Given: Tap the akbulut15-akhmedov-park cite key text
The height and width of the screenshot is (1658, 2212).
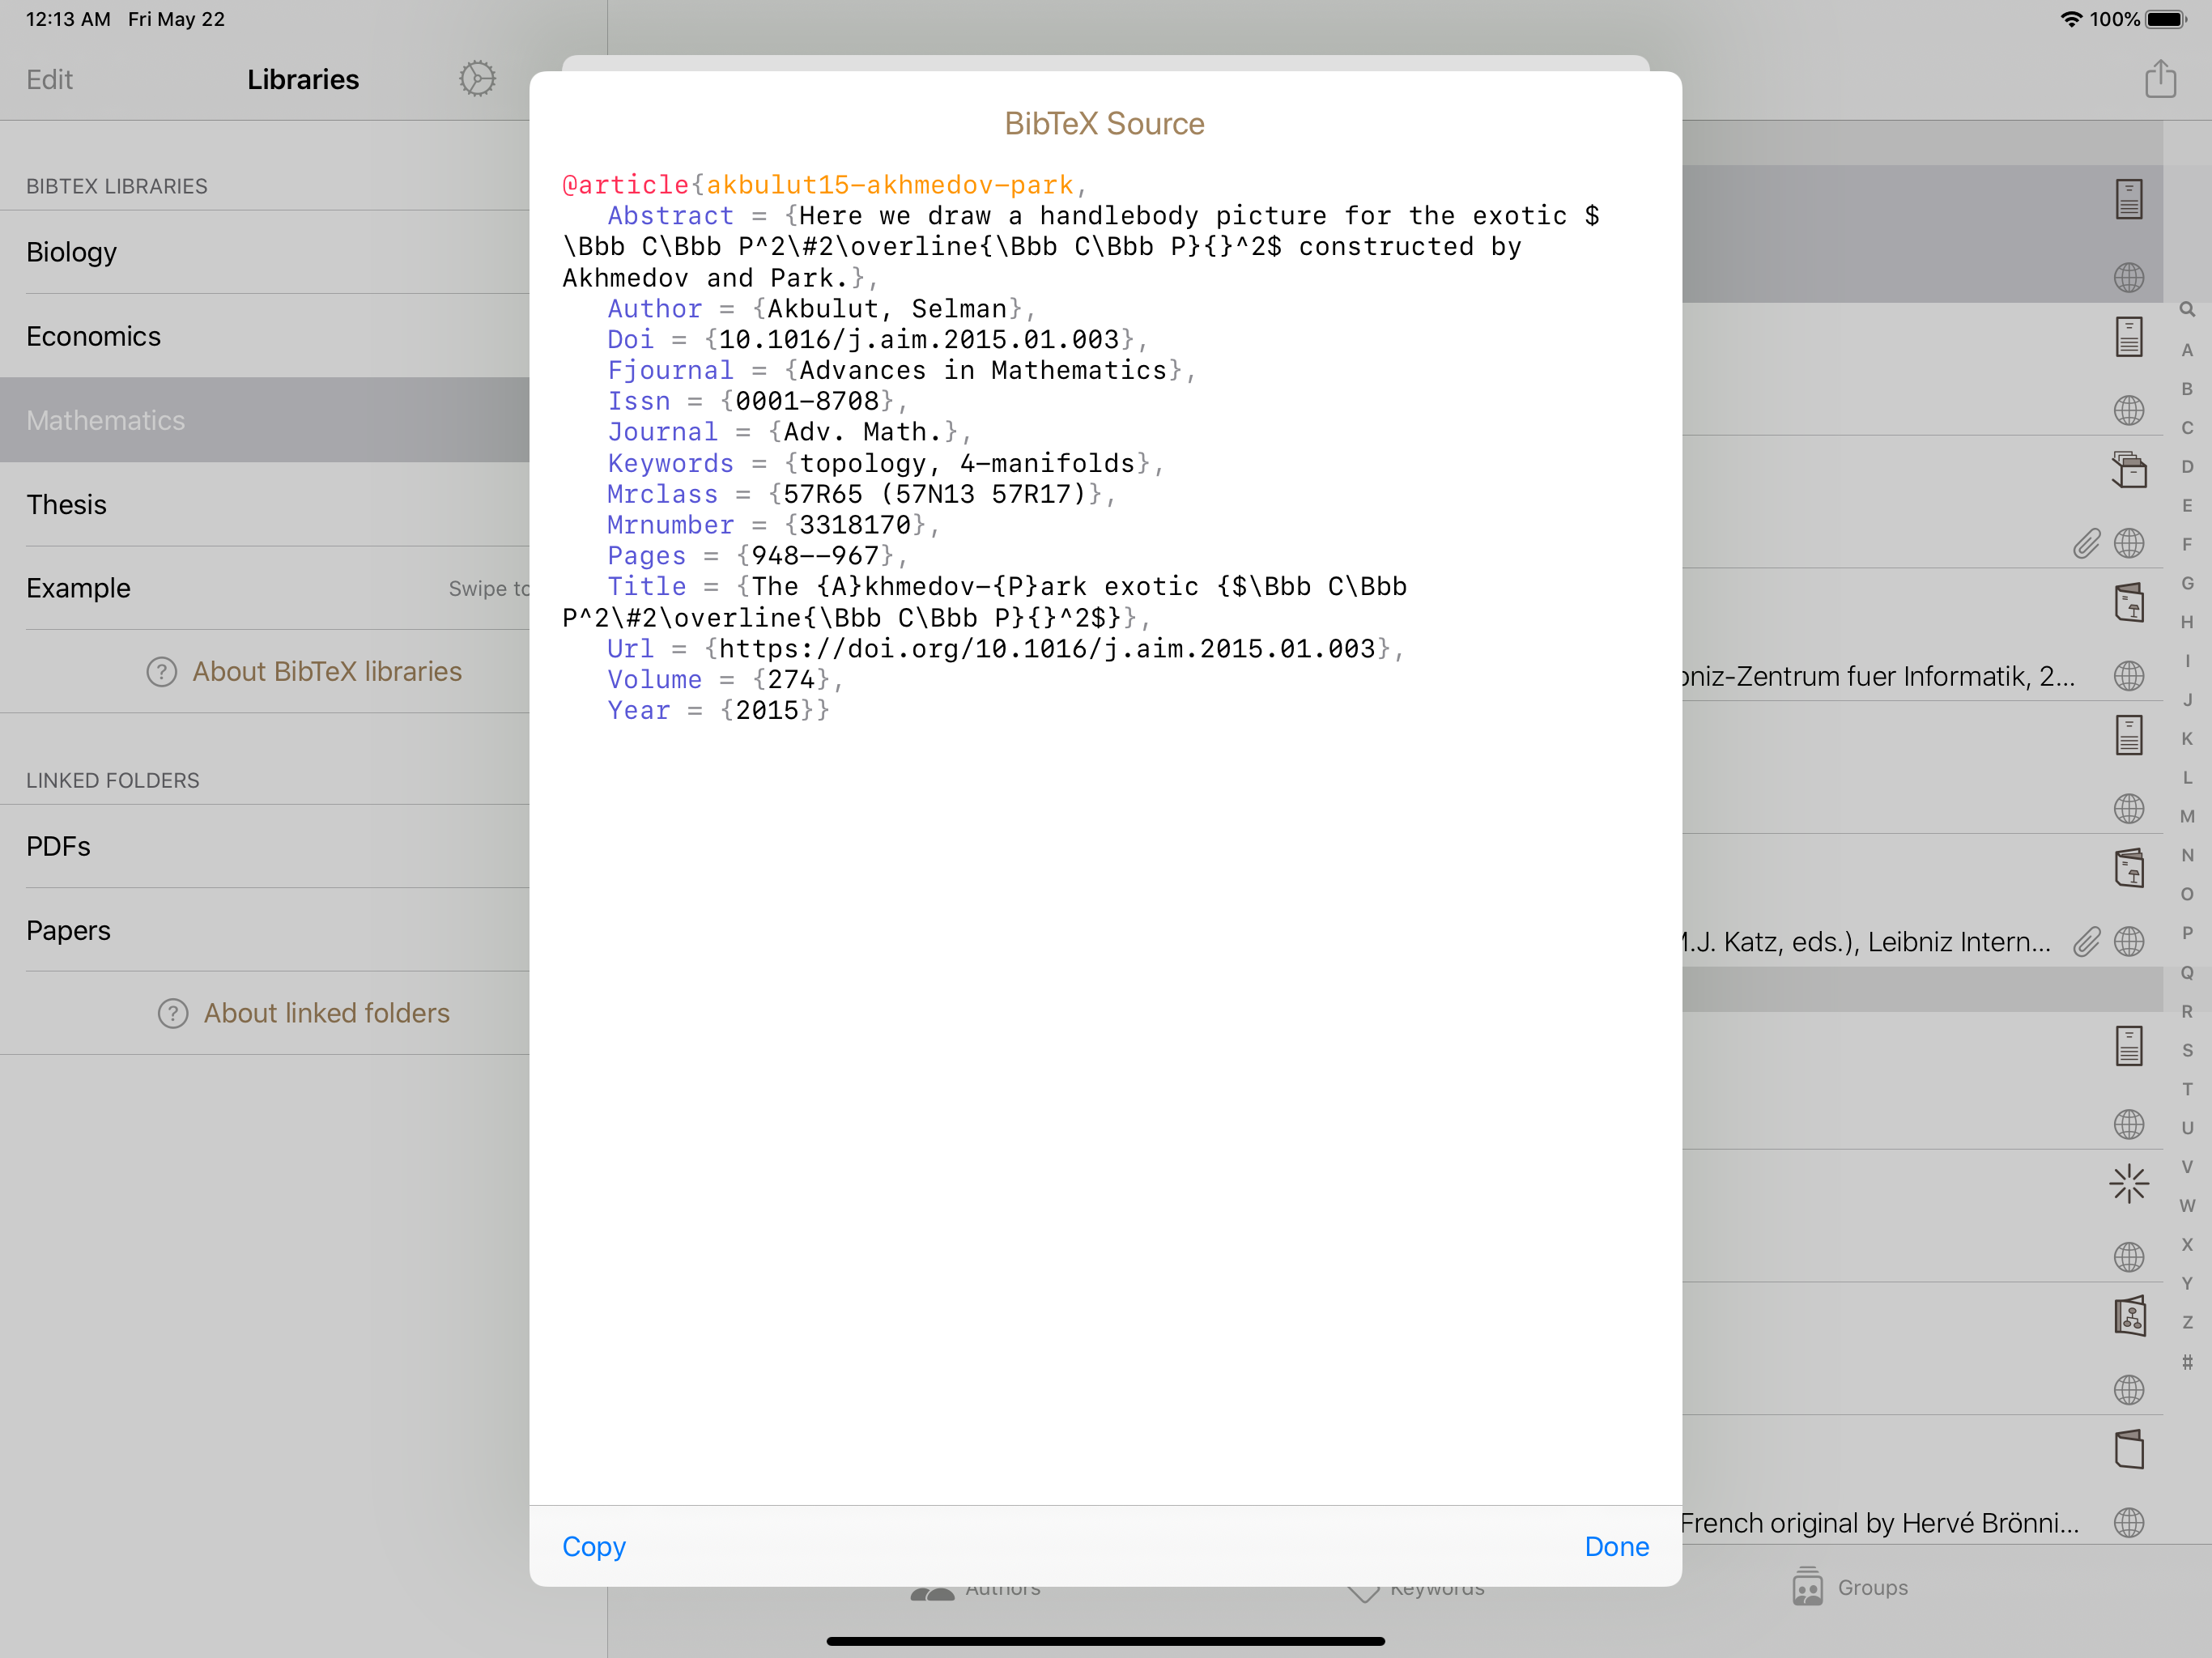Looking at the screenshot, I should [x=889, y=185].
